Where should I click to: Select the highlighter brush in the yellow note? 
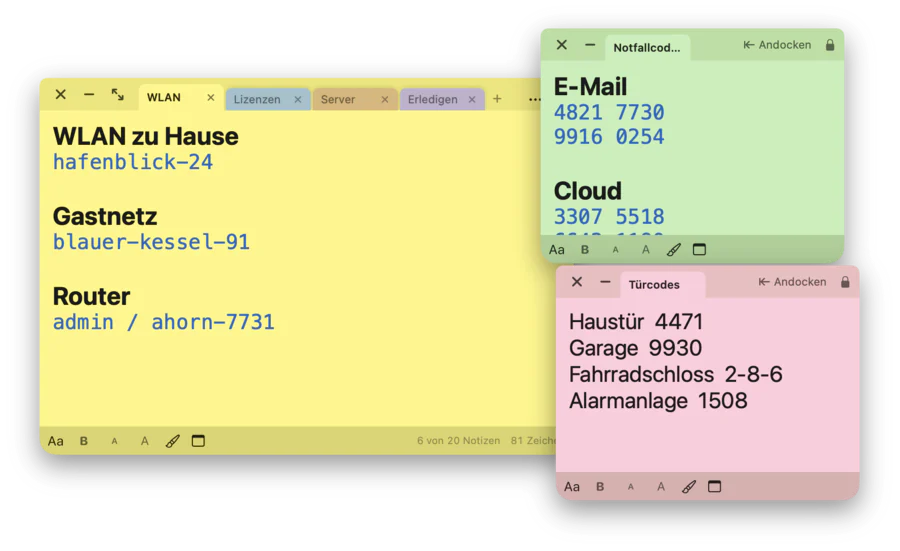pyautogui.click(x=173, y=441)
